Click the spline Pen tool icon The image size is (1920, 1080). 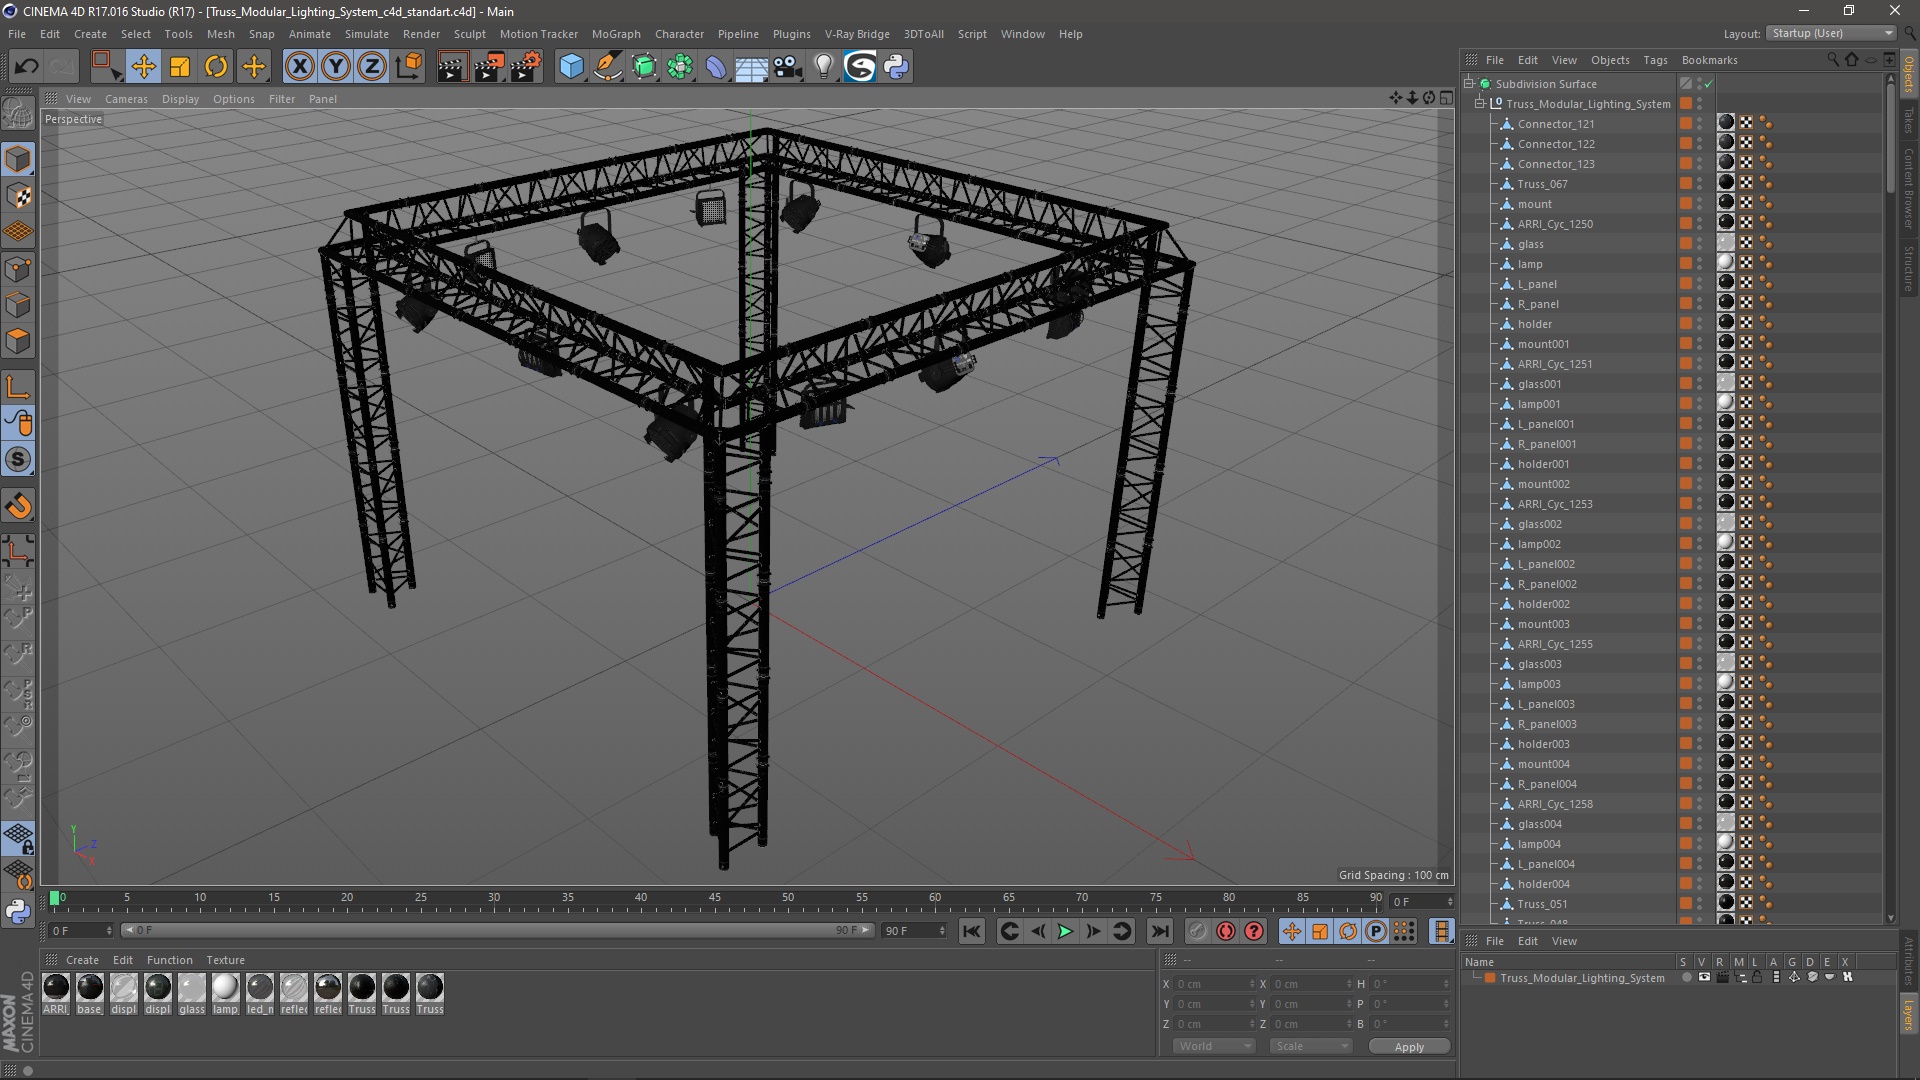608,67
